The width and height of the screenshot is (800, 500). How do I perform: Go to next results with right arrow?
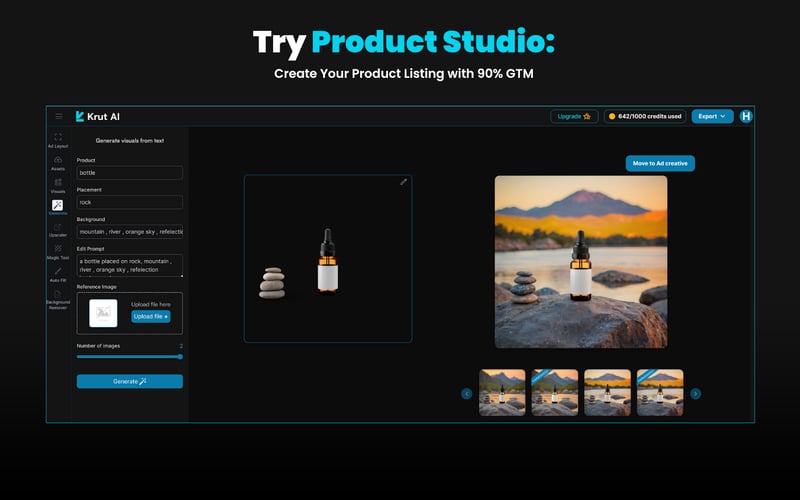pos(695,393)
